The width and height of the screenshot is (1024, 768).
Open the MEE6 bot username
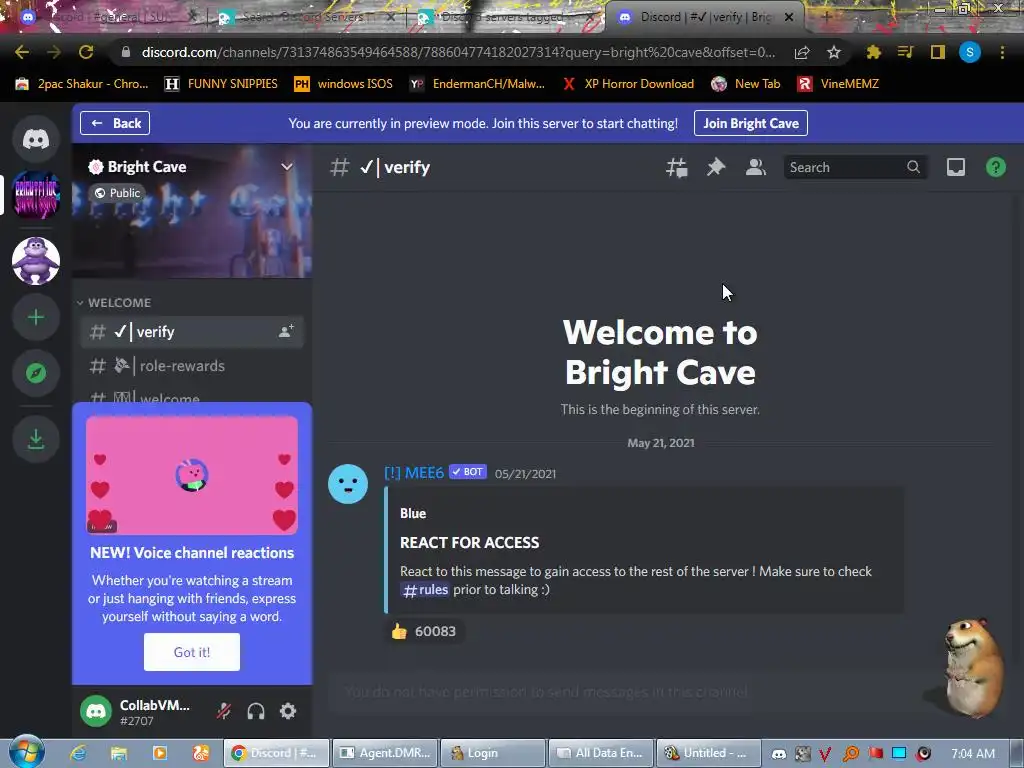414,473
